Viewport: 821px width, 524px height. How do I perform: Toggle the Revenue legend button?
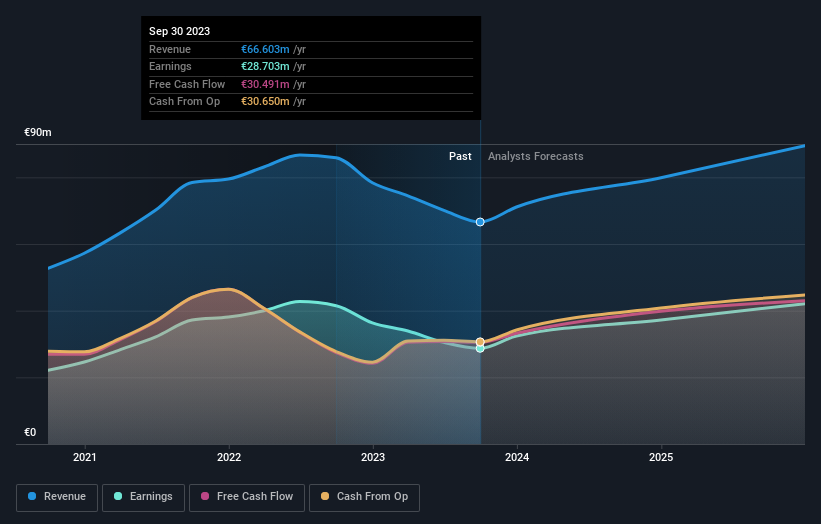pyautogui.click(x=57, y=497)
